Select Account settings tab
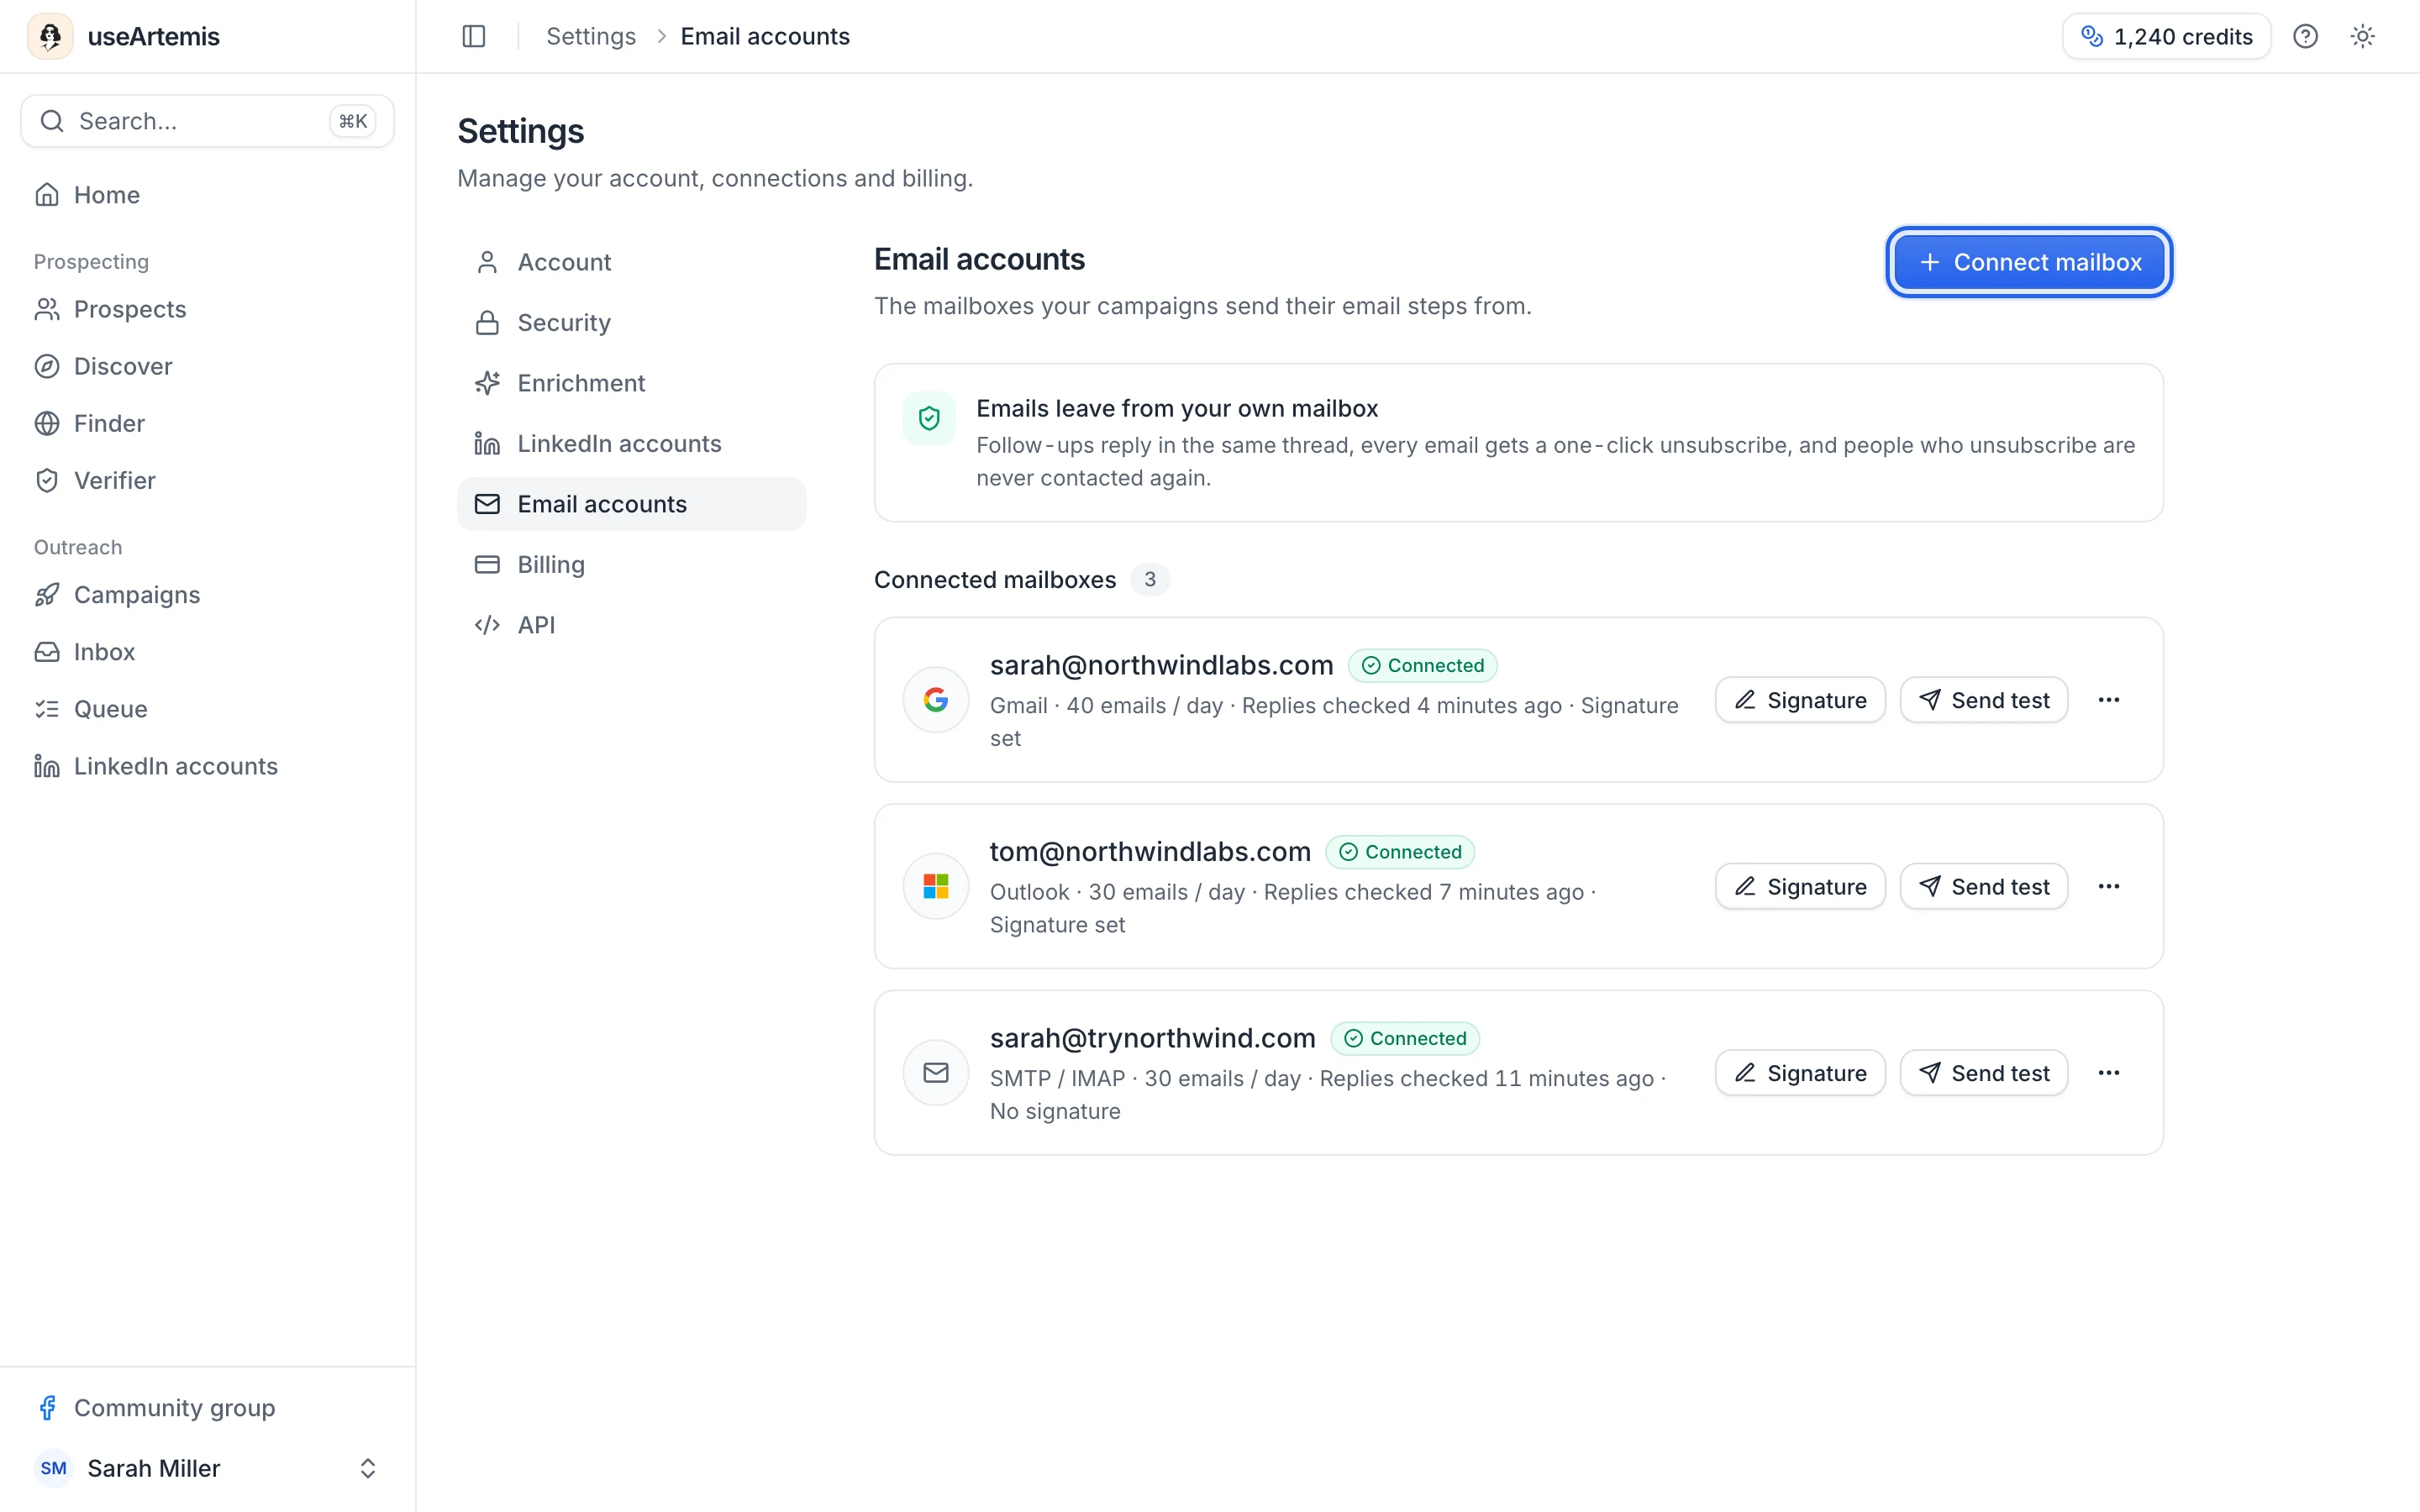Viewport: 2420px width, 1512px height. coord(631,262)
